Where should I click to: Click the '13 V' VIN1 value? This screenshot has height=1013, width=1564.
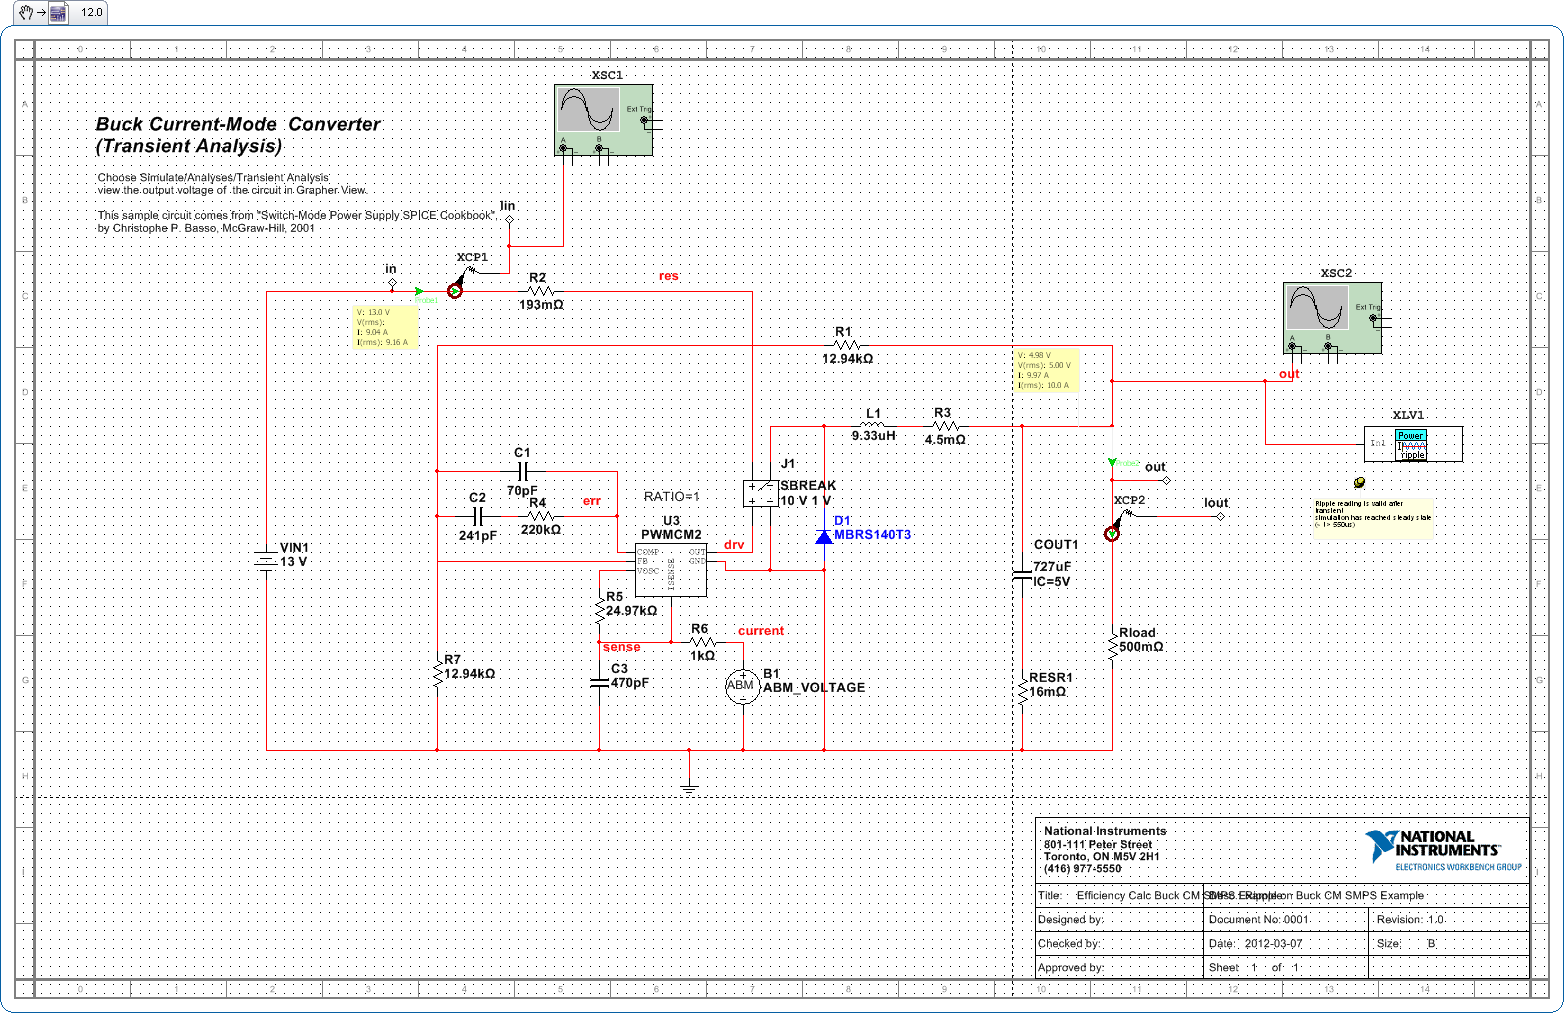293,562
